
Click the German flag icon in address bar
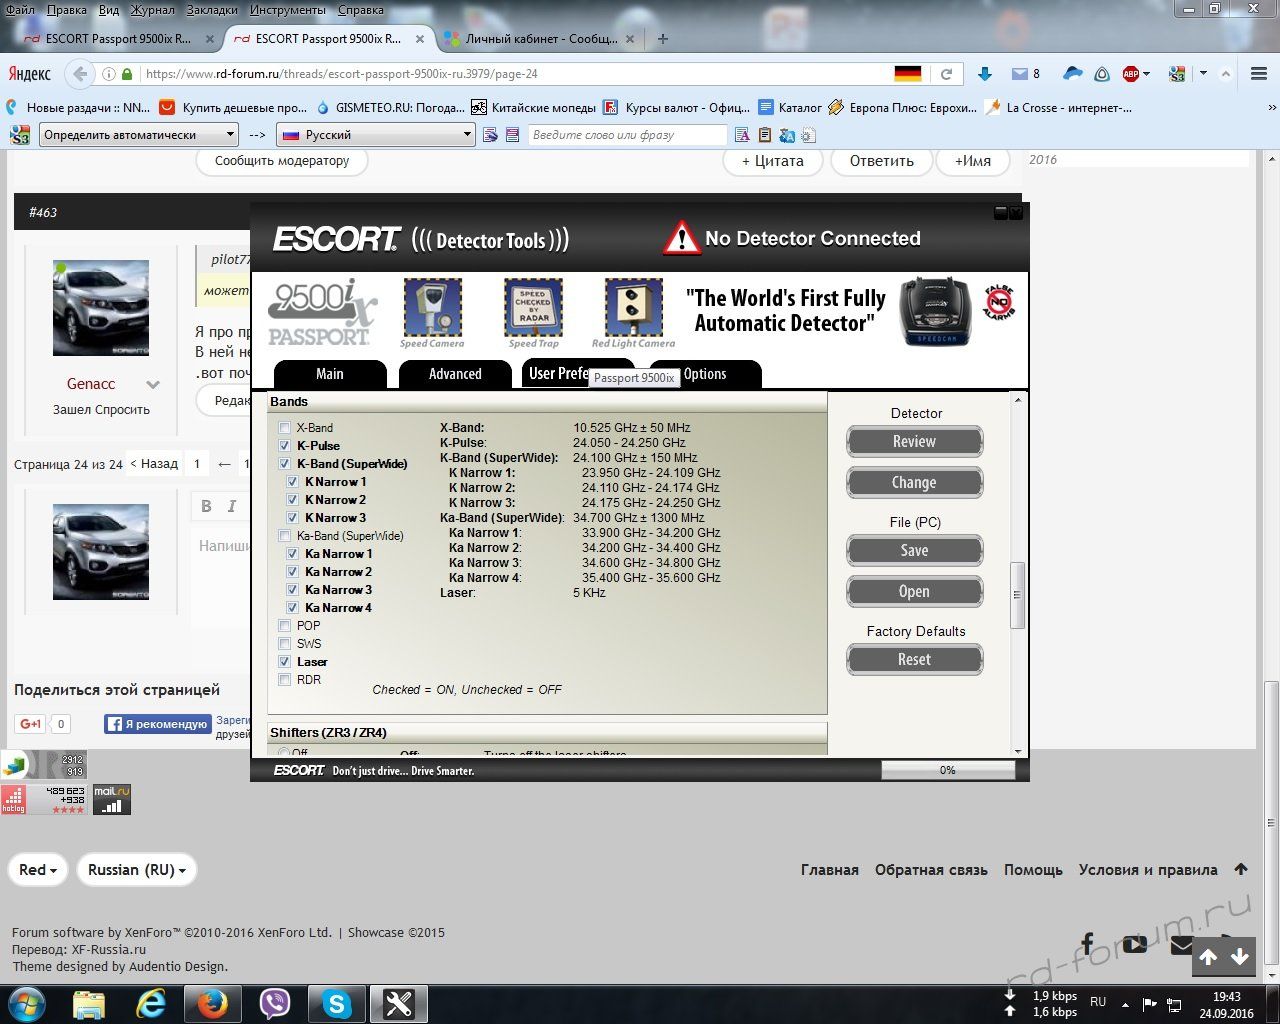(x=908, y=74)
